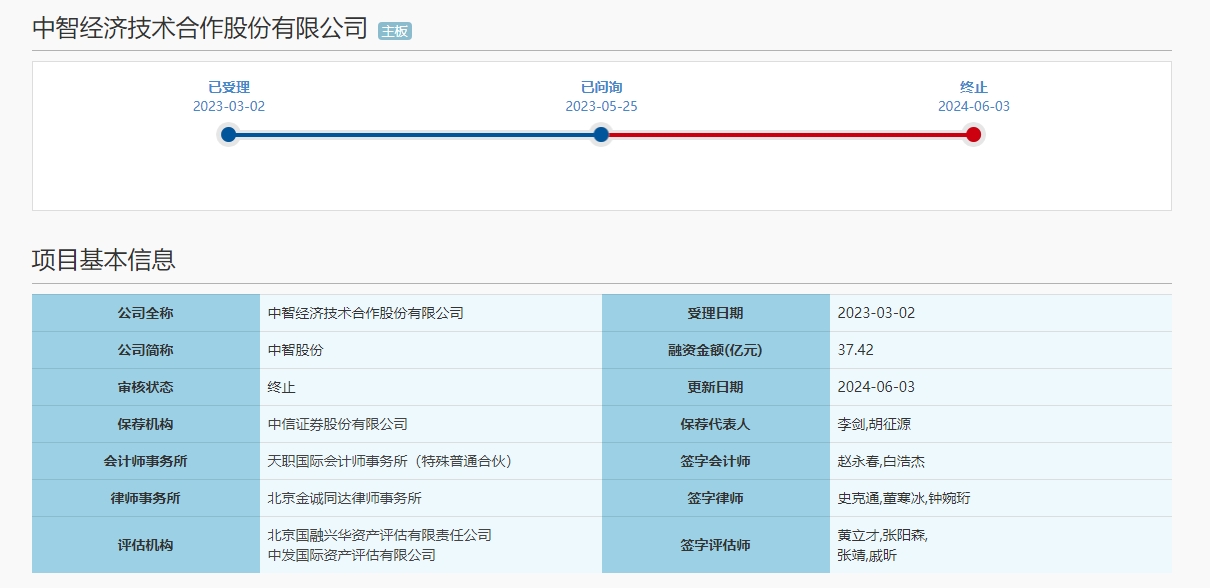The image size is (1210, 588).
Task: Click the 终止 stage label
Action: tap(974, 87)
